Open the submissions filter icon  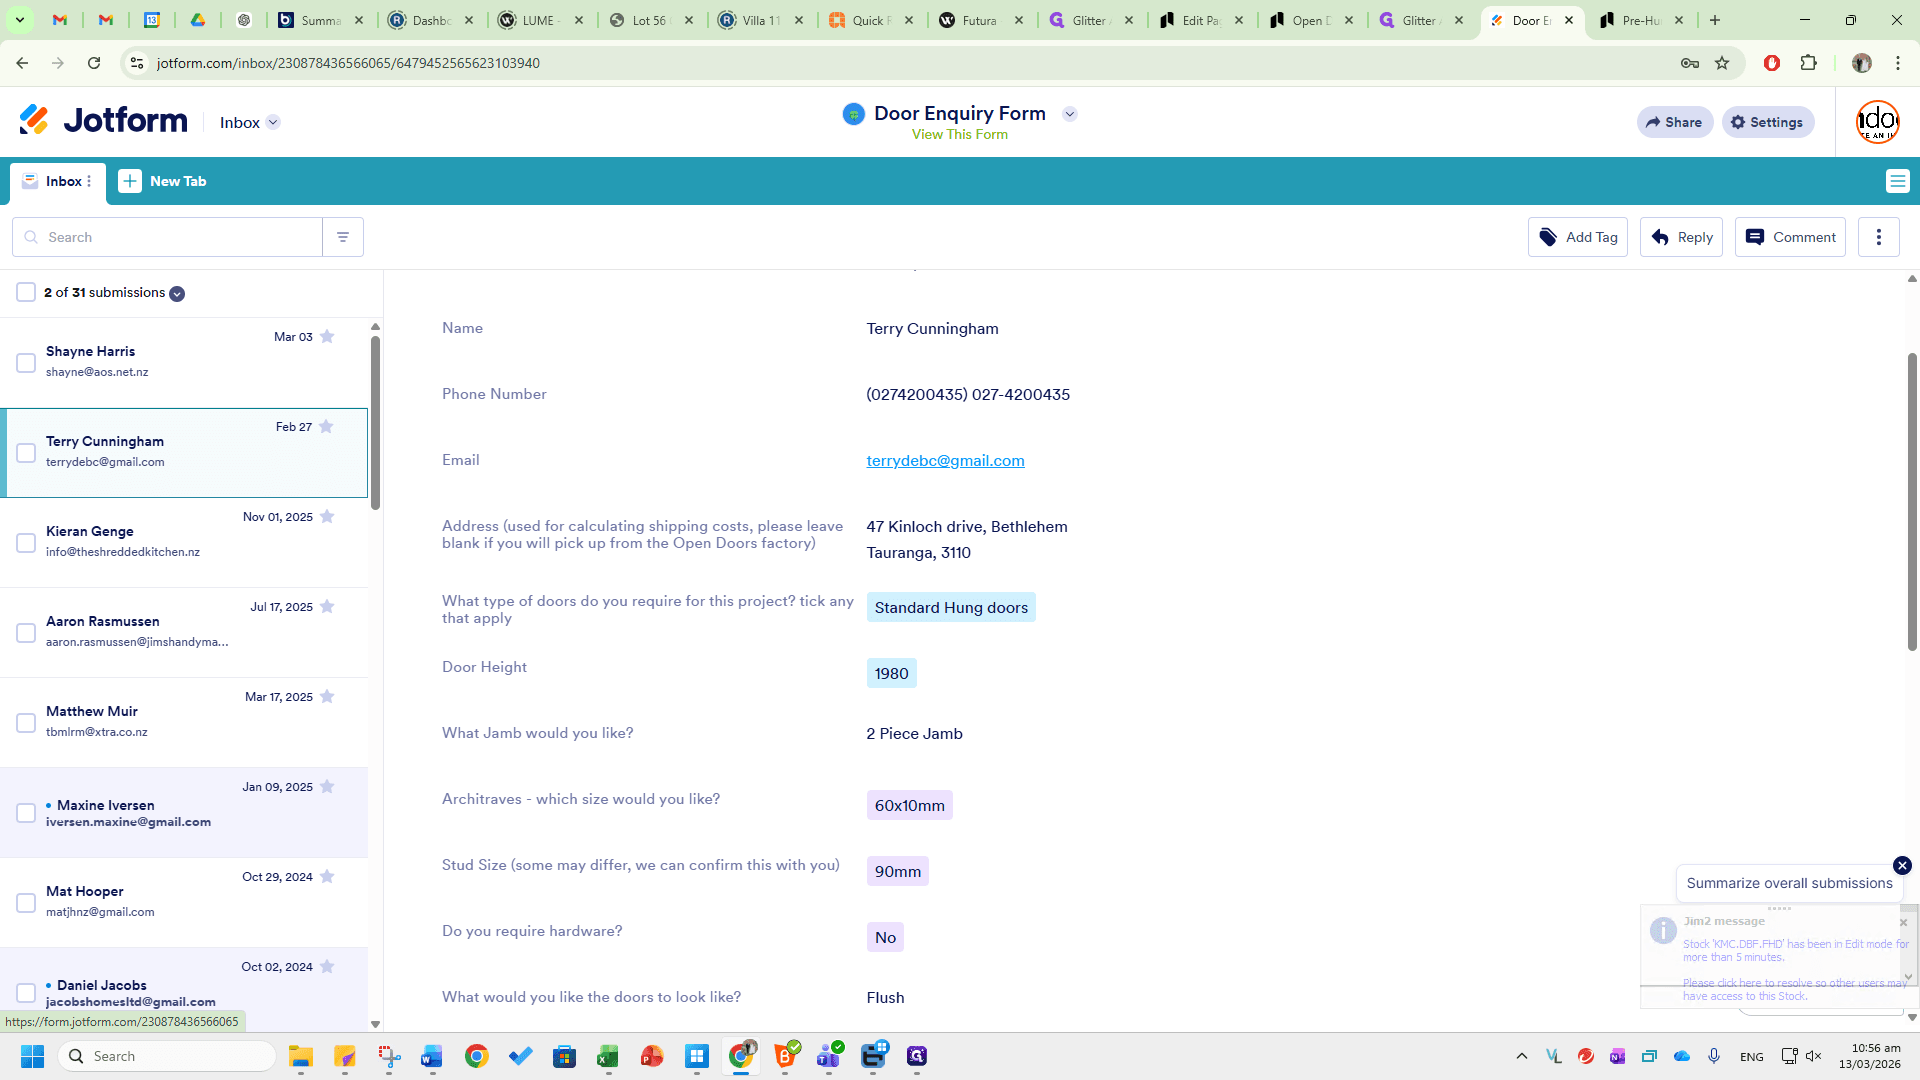[343, 237]
